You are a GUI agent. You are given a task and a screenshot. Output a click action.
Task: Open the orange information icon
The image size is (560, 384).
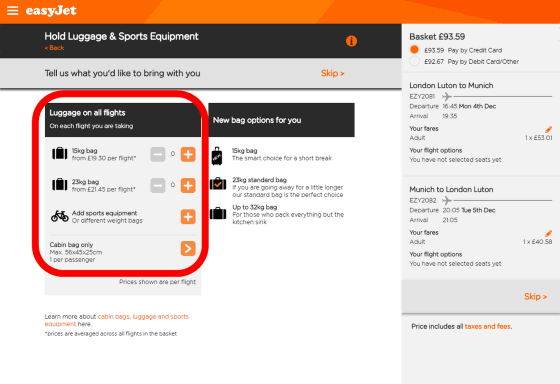351,41
